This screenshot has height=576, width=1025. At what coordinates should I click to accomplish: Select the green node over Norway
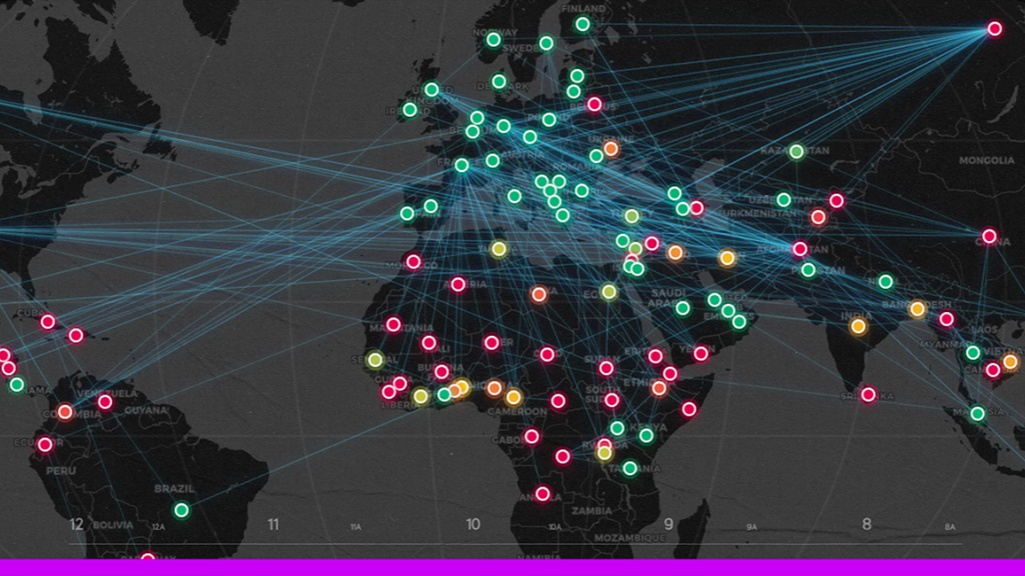pos(494,40)
